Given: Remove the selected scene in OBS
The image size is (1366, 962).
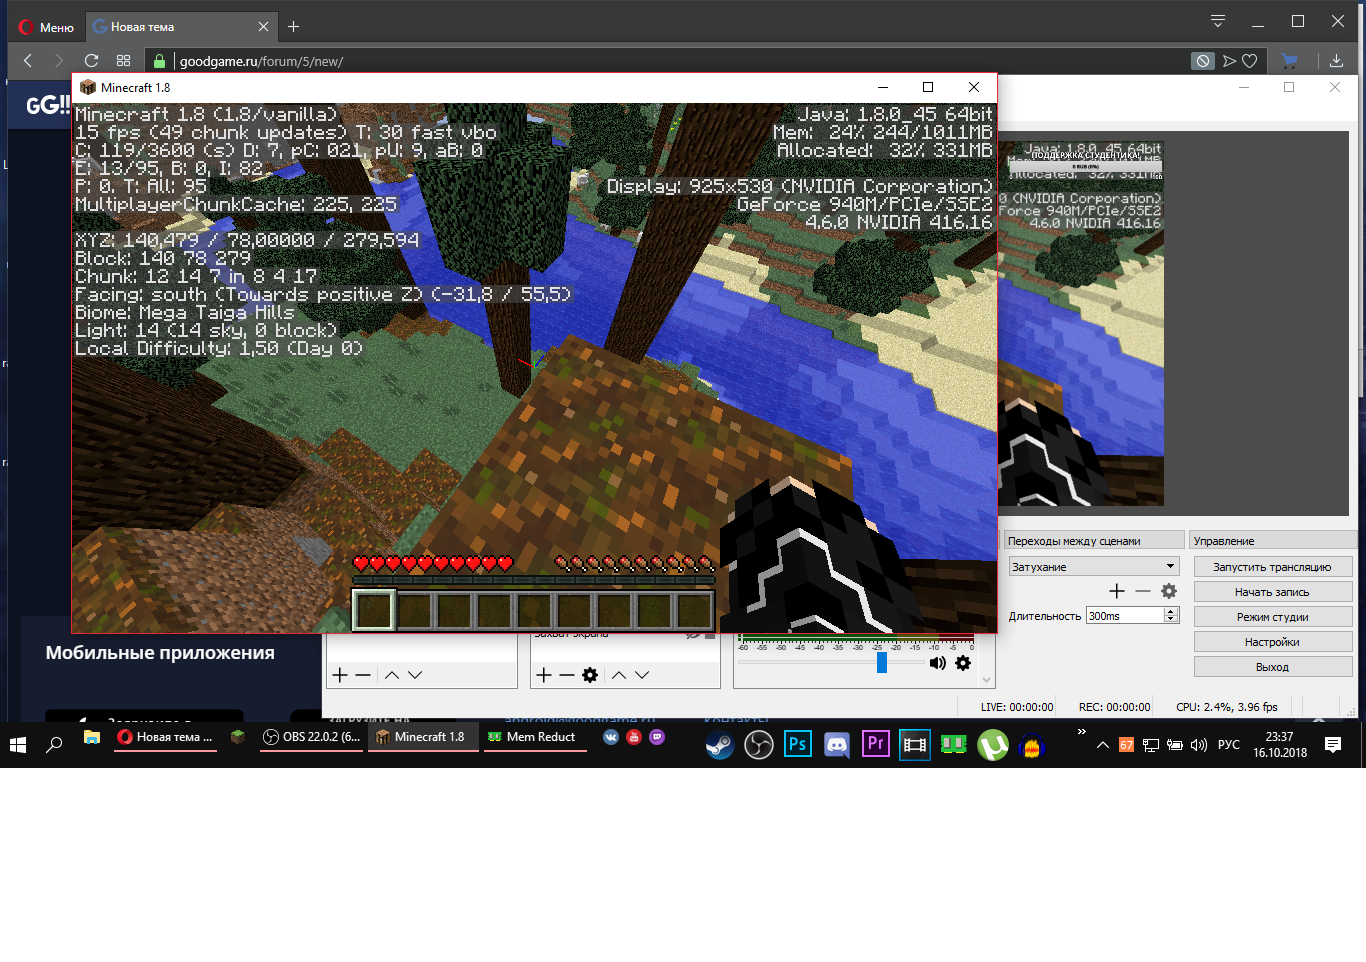Looking at the screenshot, I should (x=363, y=675).
